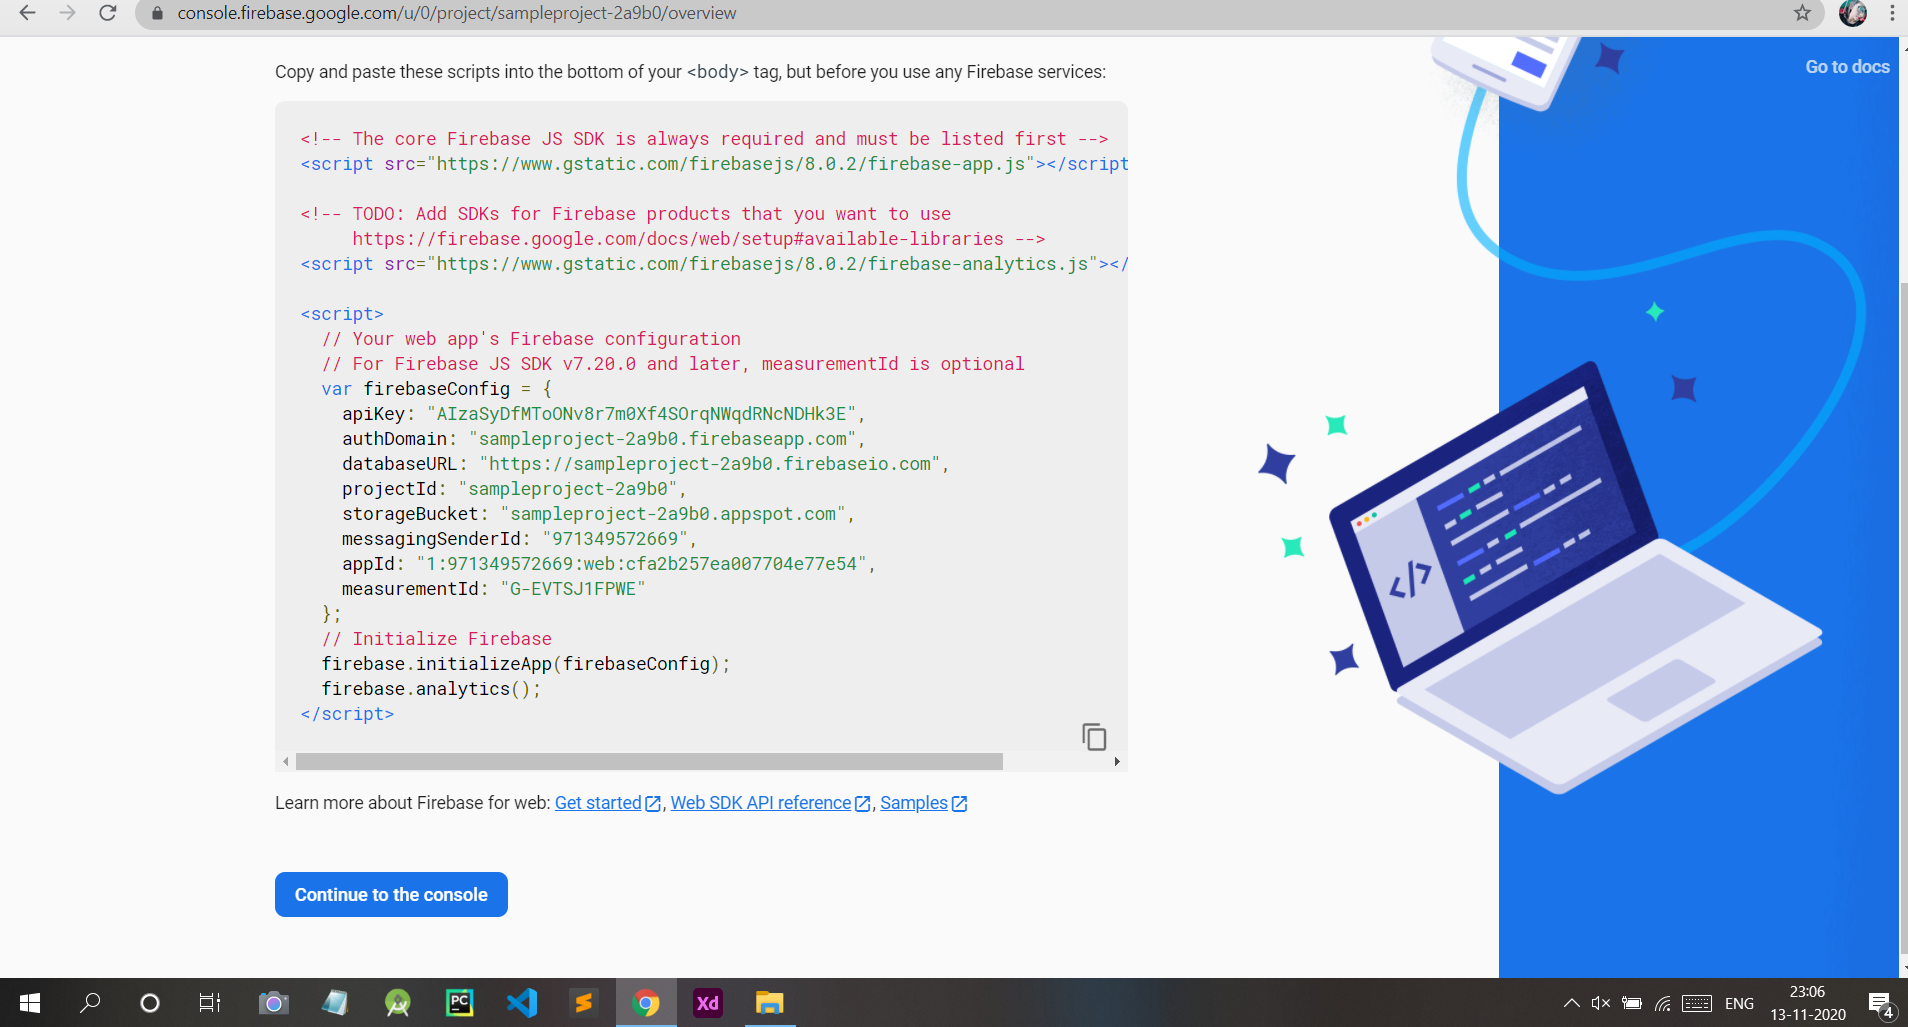Go back using the browser back arrow
The image size is (1908, 1027).
27,13
